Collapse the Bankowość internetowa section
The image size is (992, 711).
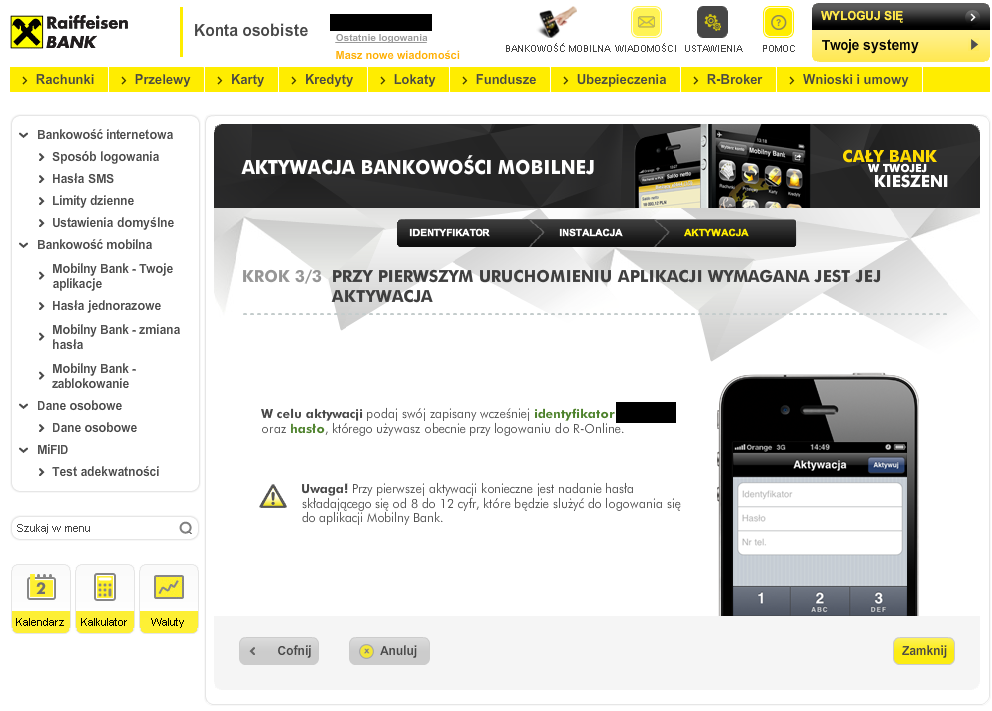point(24,135)
